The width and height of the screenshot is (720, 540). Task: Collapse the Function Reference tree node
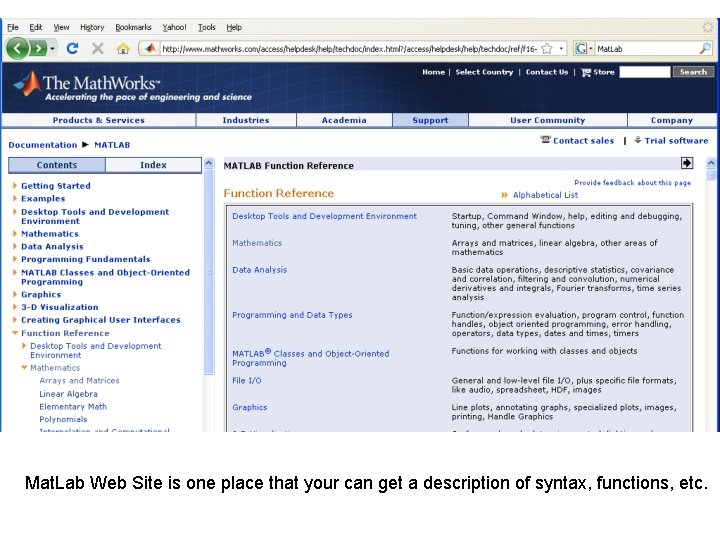(15, 333)
